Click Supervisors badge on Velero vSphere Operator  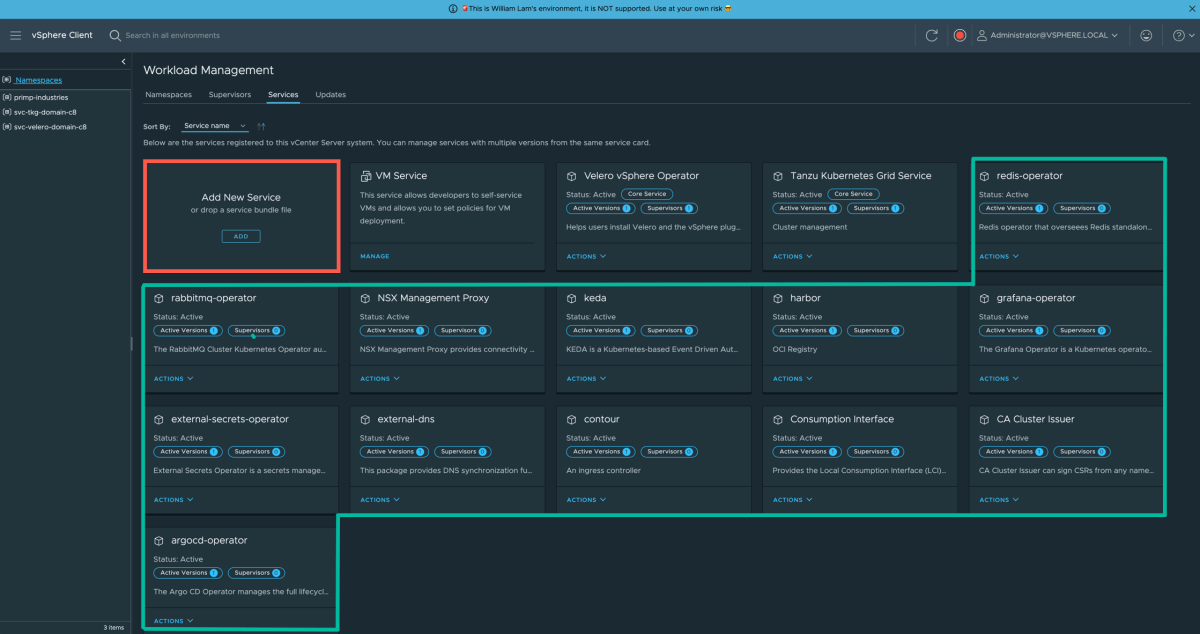[668, 208]
